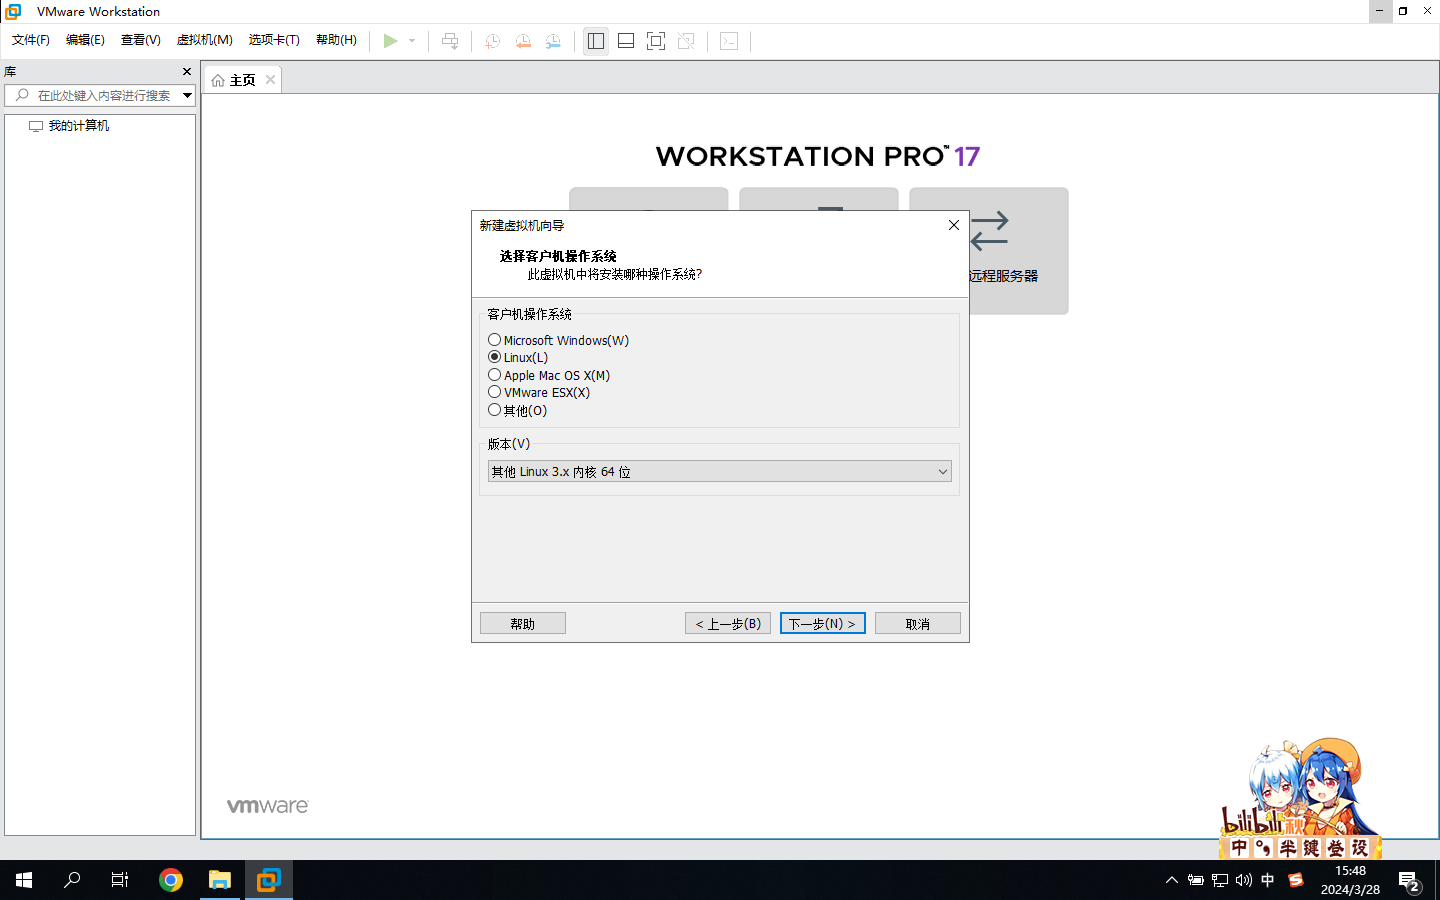Expand the library search dropdown arrow
Screen dimensions: 1440x900
187,96
